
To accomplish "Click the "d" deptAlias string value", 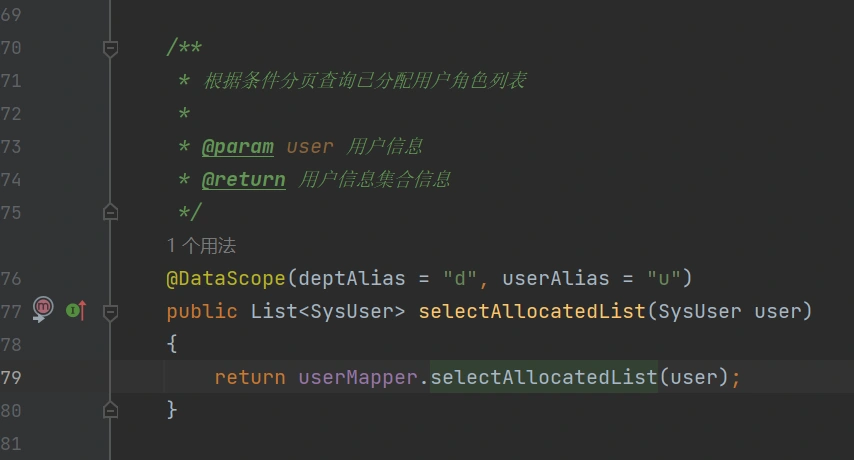I will pyautogui.click(x=460, y=278).
